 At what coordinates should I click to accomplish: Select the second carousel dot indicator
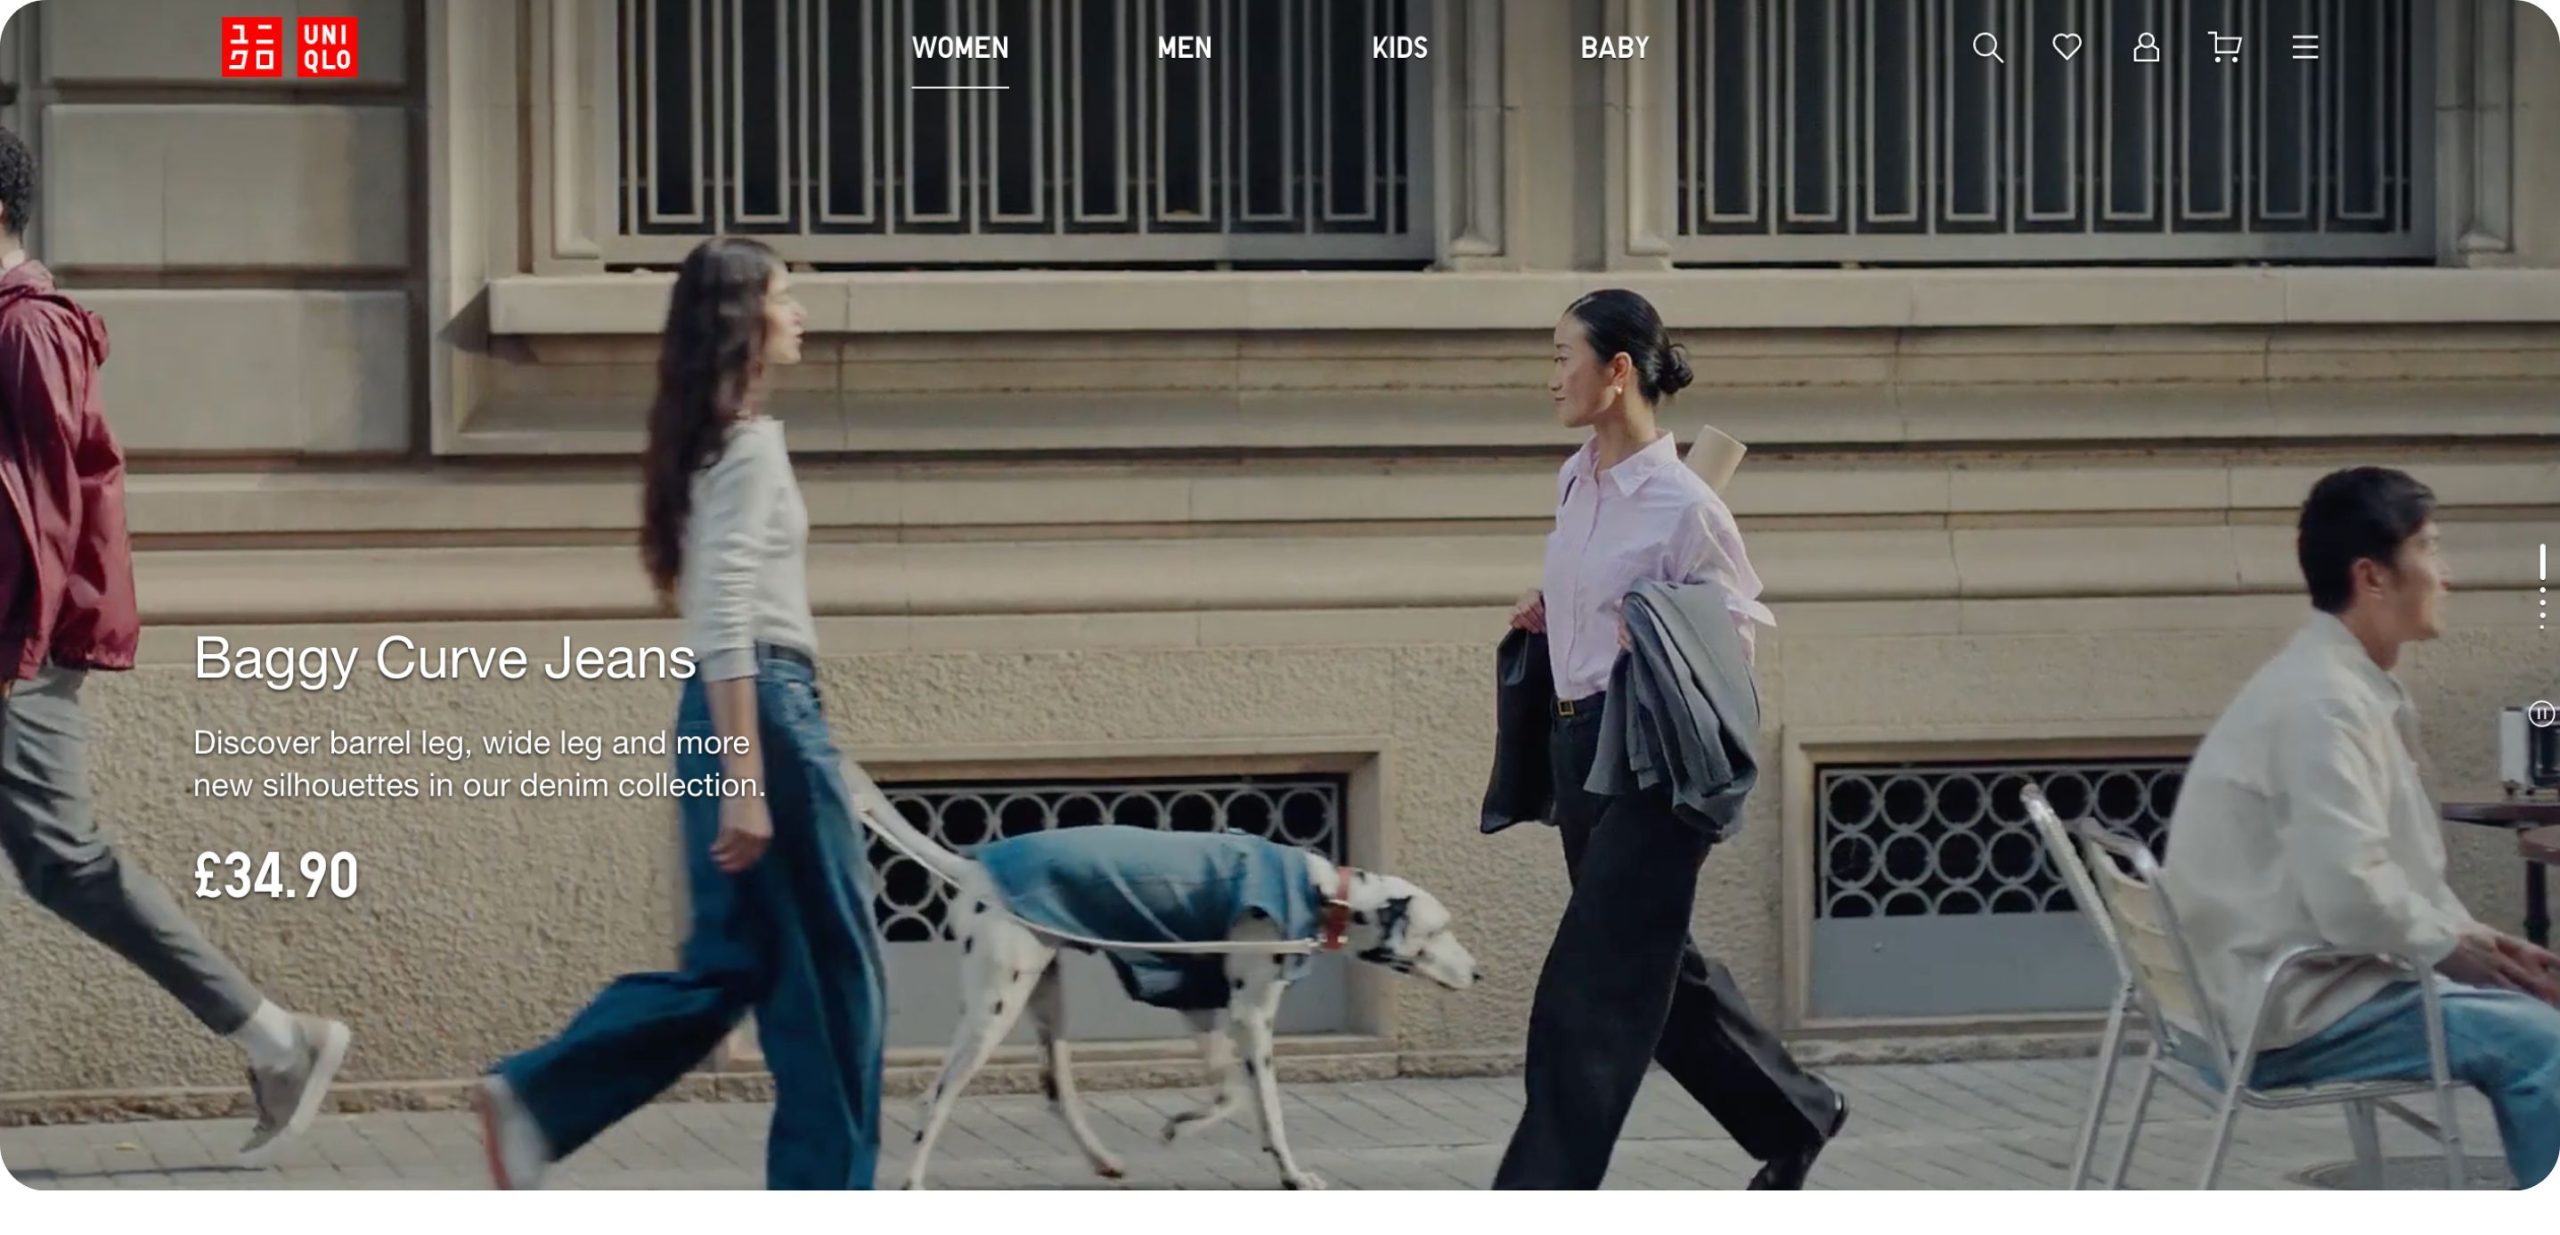(2542, 589)
